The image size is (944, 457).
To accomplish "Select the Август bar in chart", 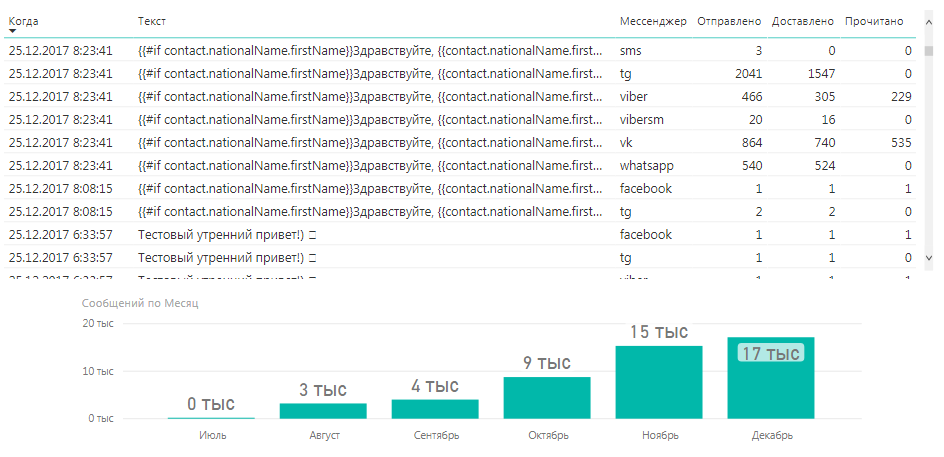I will coord(323,411).
